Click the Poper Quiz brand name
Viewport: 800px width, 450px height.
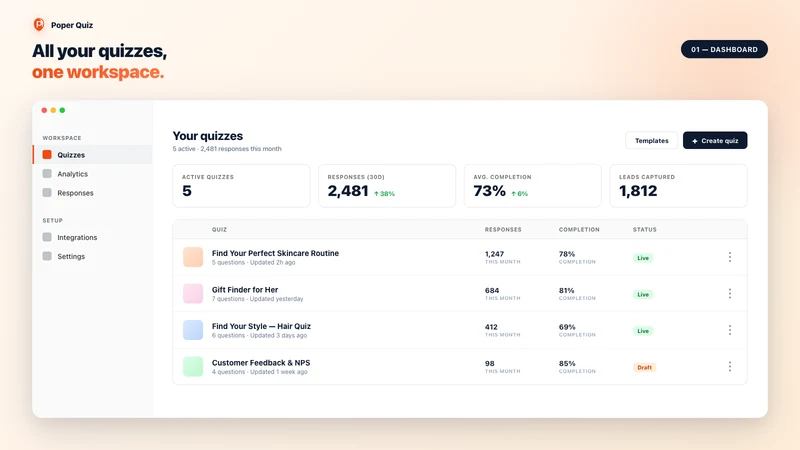[72, 25]
